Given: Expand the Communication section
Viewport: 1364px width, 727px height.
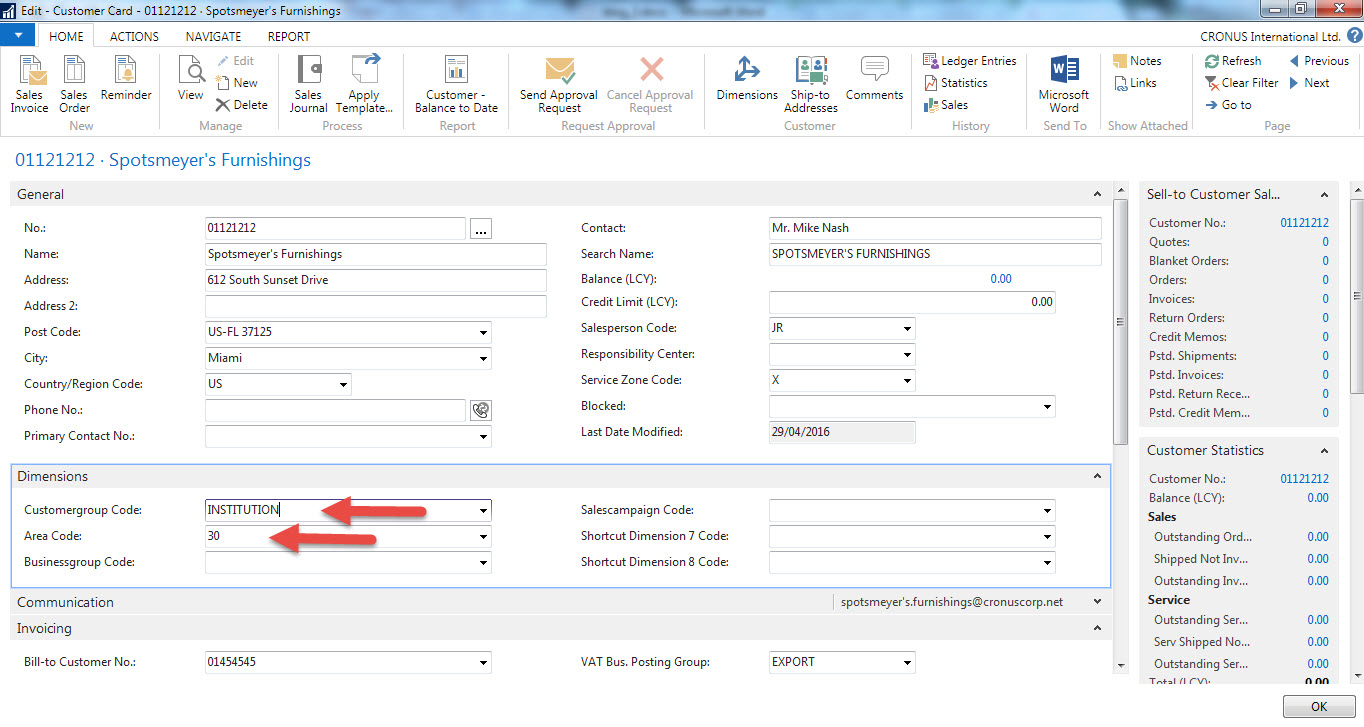Looking at the screenshot, I should click(1097, 602).
